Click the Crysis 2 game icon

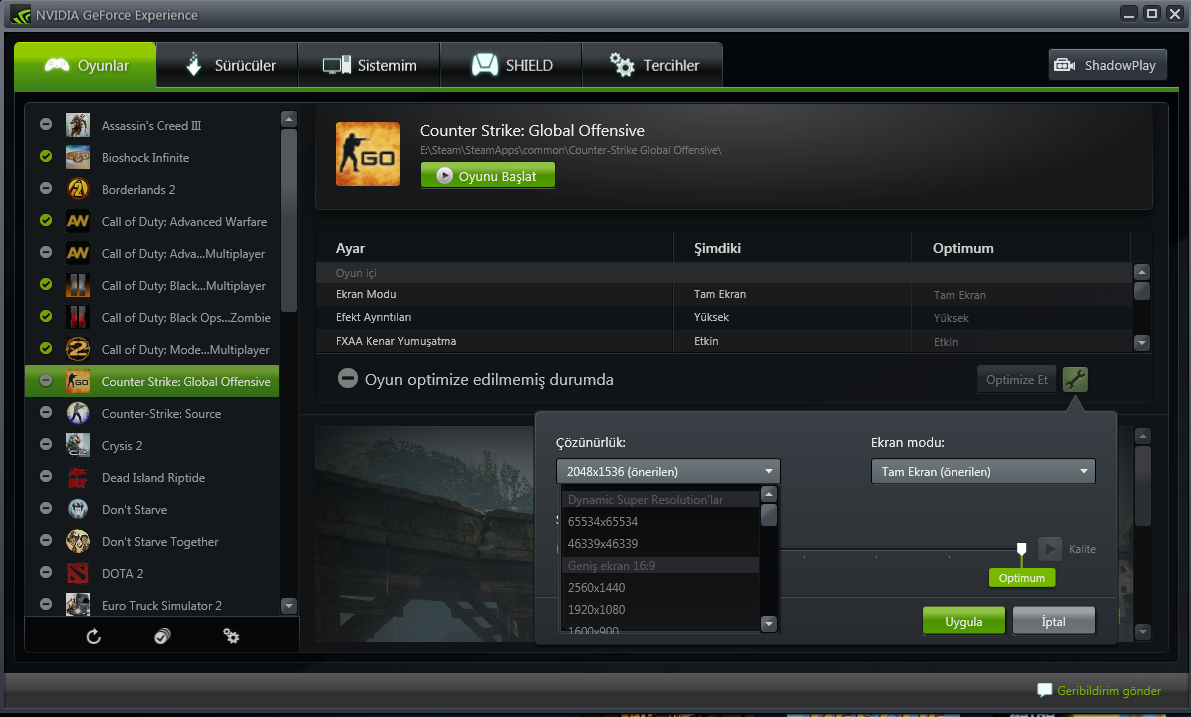(x=77, y=445)
